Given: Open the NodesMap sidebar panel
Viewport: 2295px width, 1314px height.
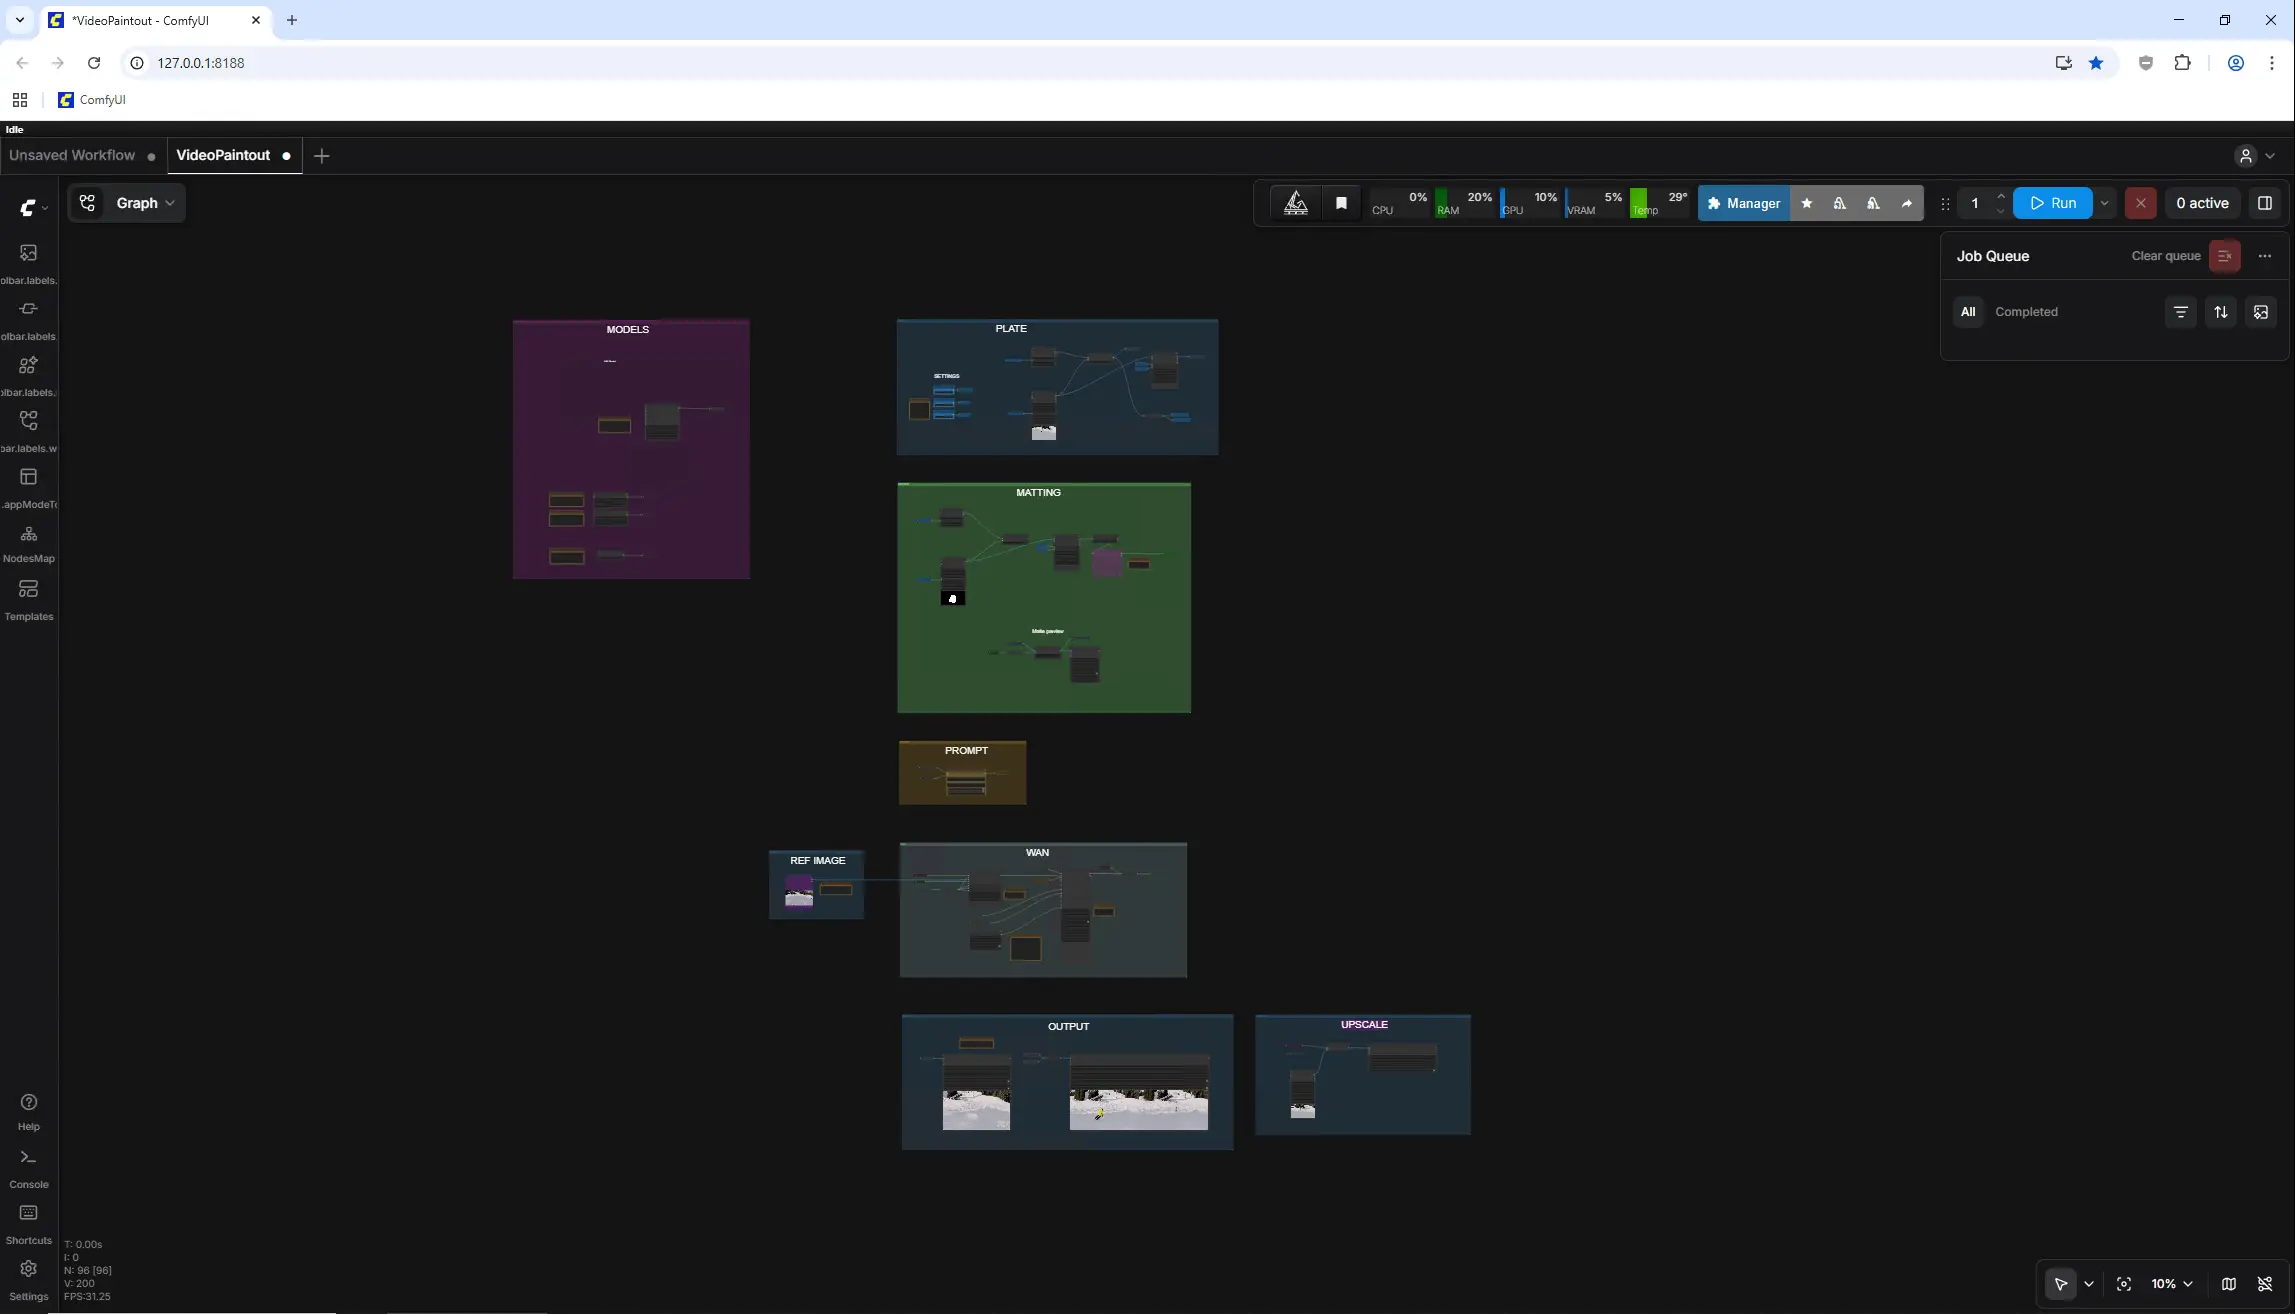Looking at the screenshot, I should coord(28,543).
